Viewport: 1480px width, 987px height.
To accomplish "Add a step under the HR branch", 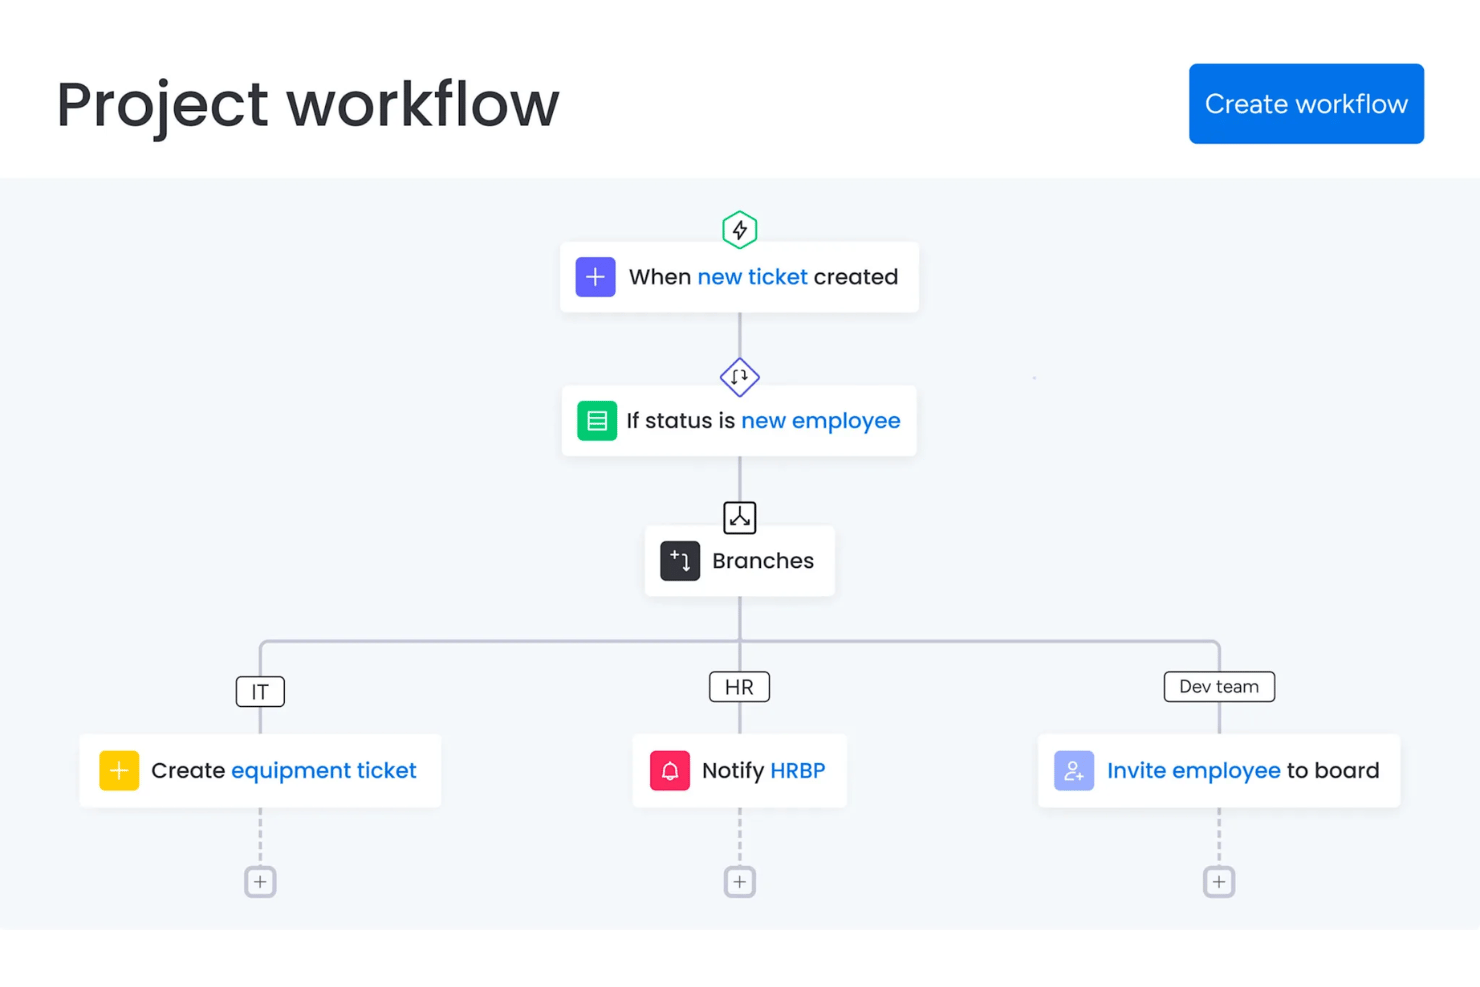I will pos(740,882).
